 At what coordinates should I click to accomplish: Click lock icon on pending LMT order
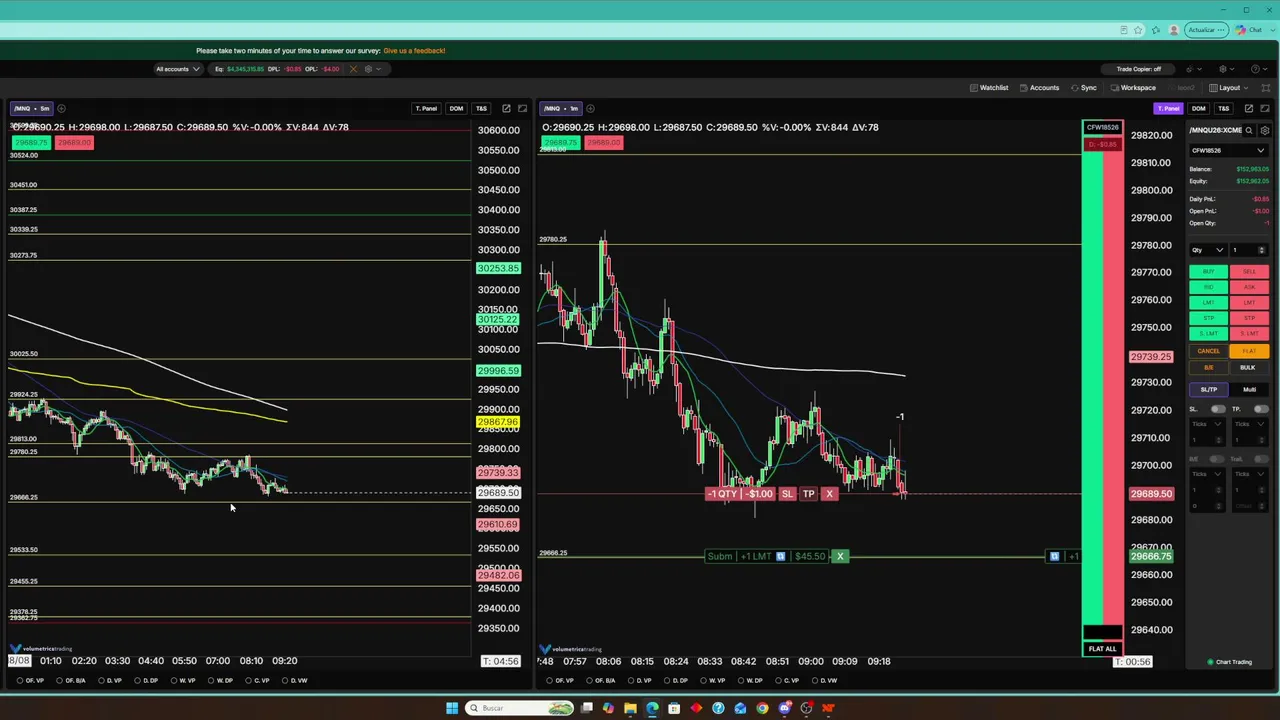pyautogui.click(x=780, y=556)
